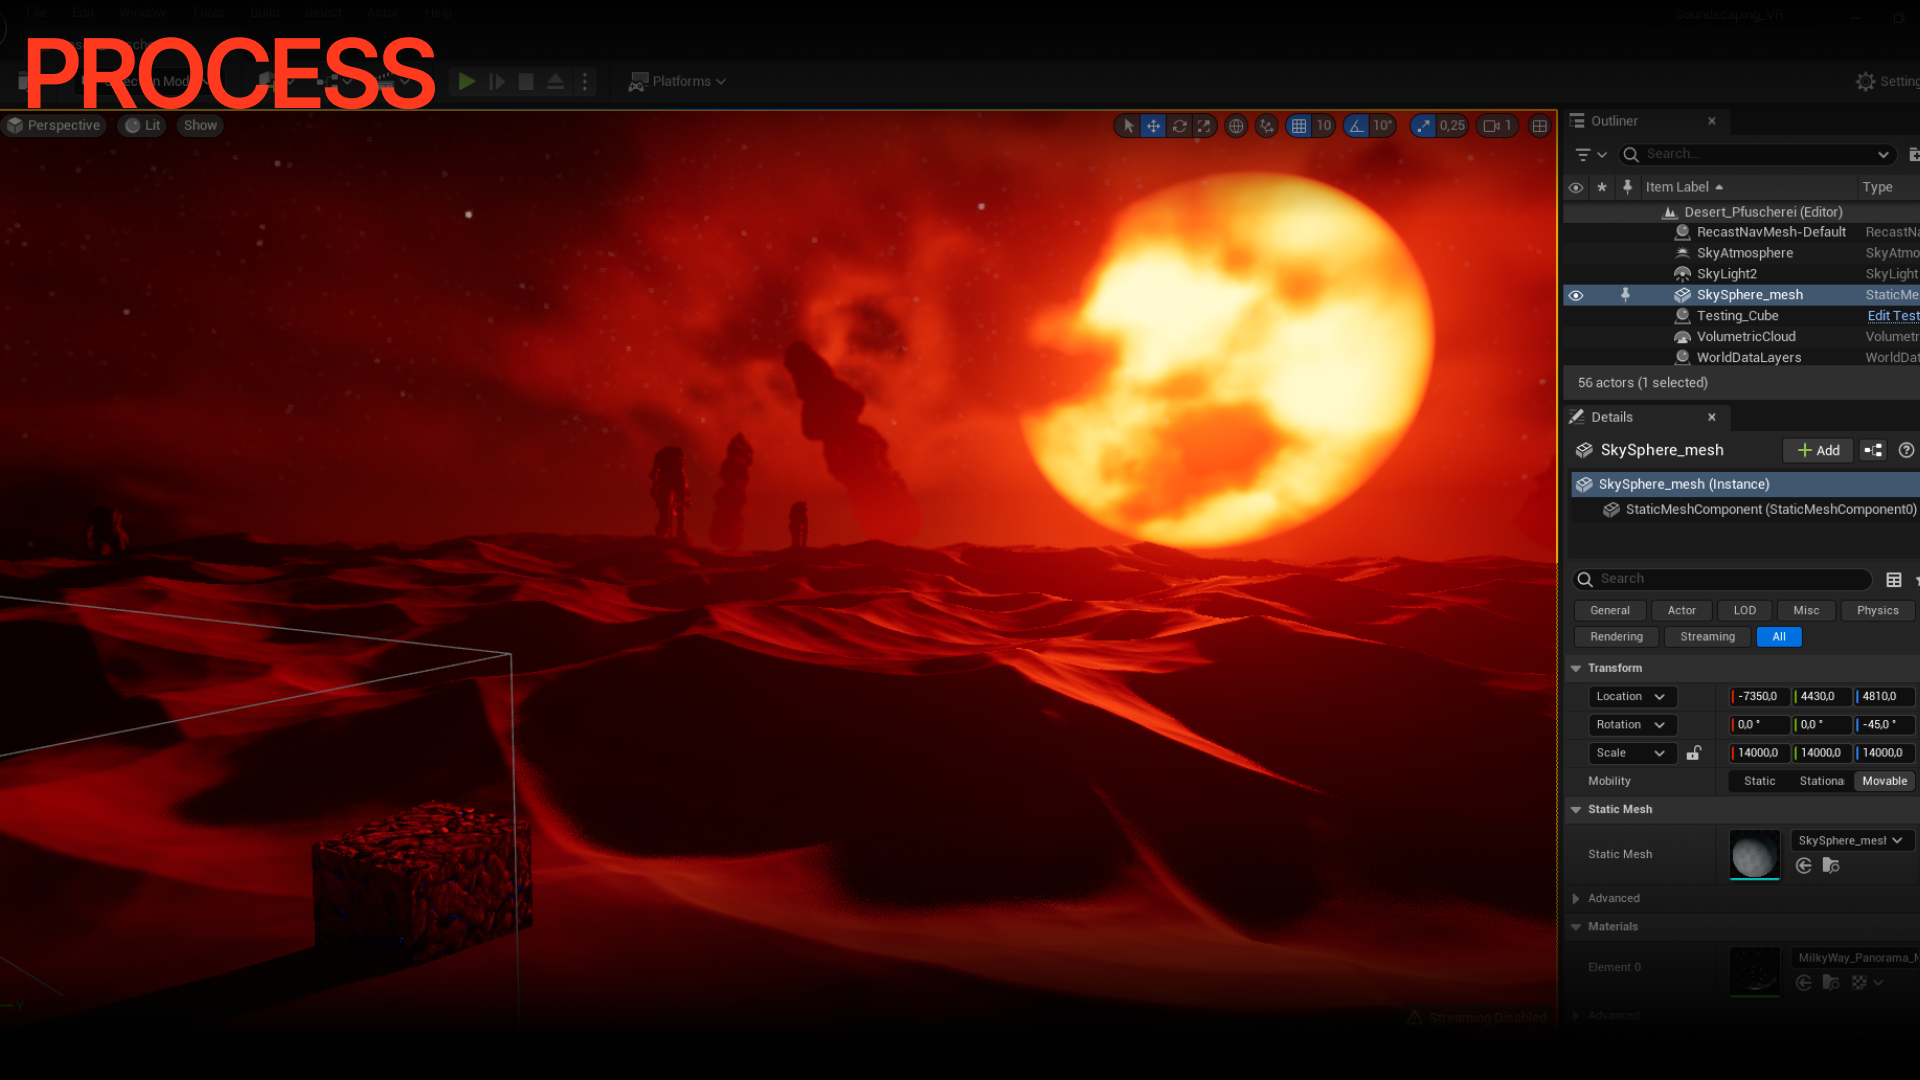Filter Details by Actor category
This screenshot has height=1080, width=1920.
point(1681,610)
